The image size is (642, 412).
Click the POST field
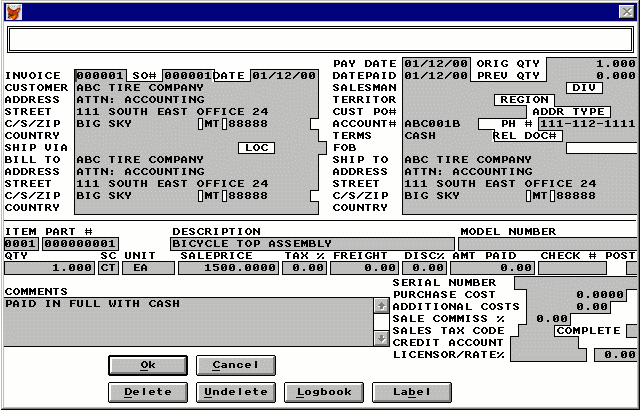click(632, 268)
